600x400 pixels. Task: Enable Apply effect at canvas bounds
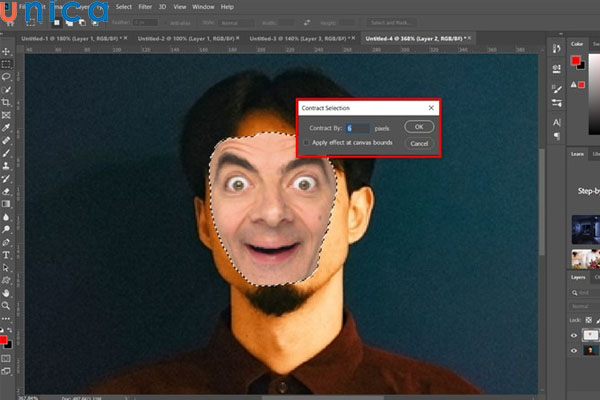click(x=307, y=143)
